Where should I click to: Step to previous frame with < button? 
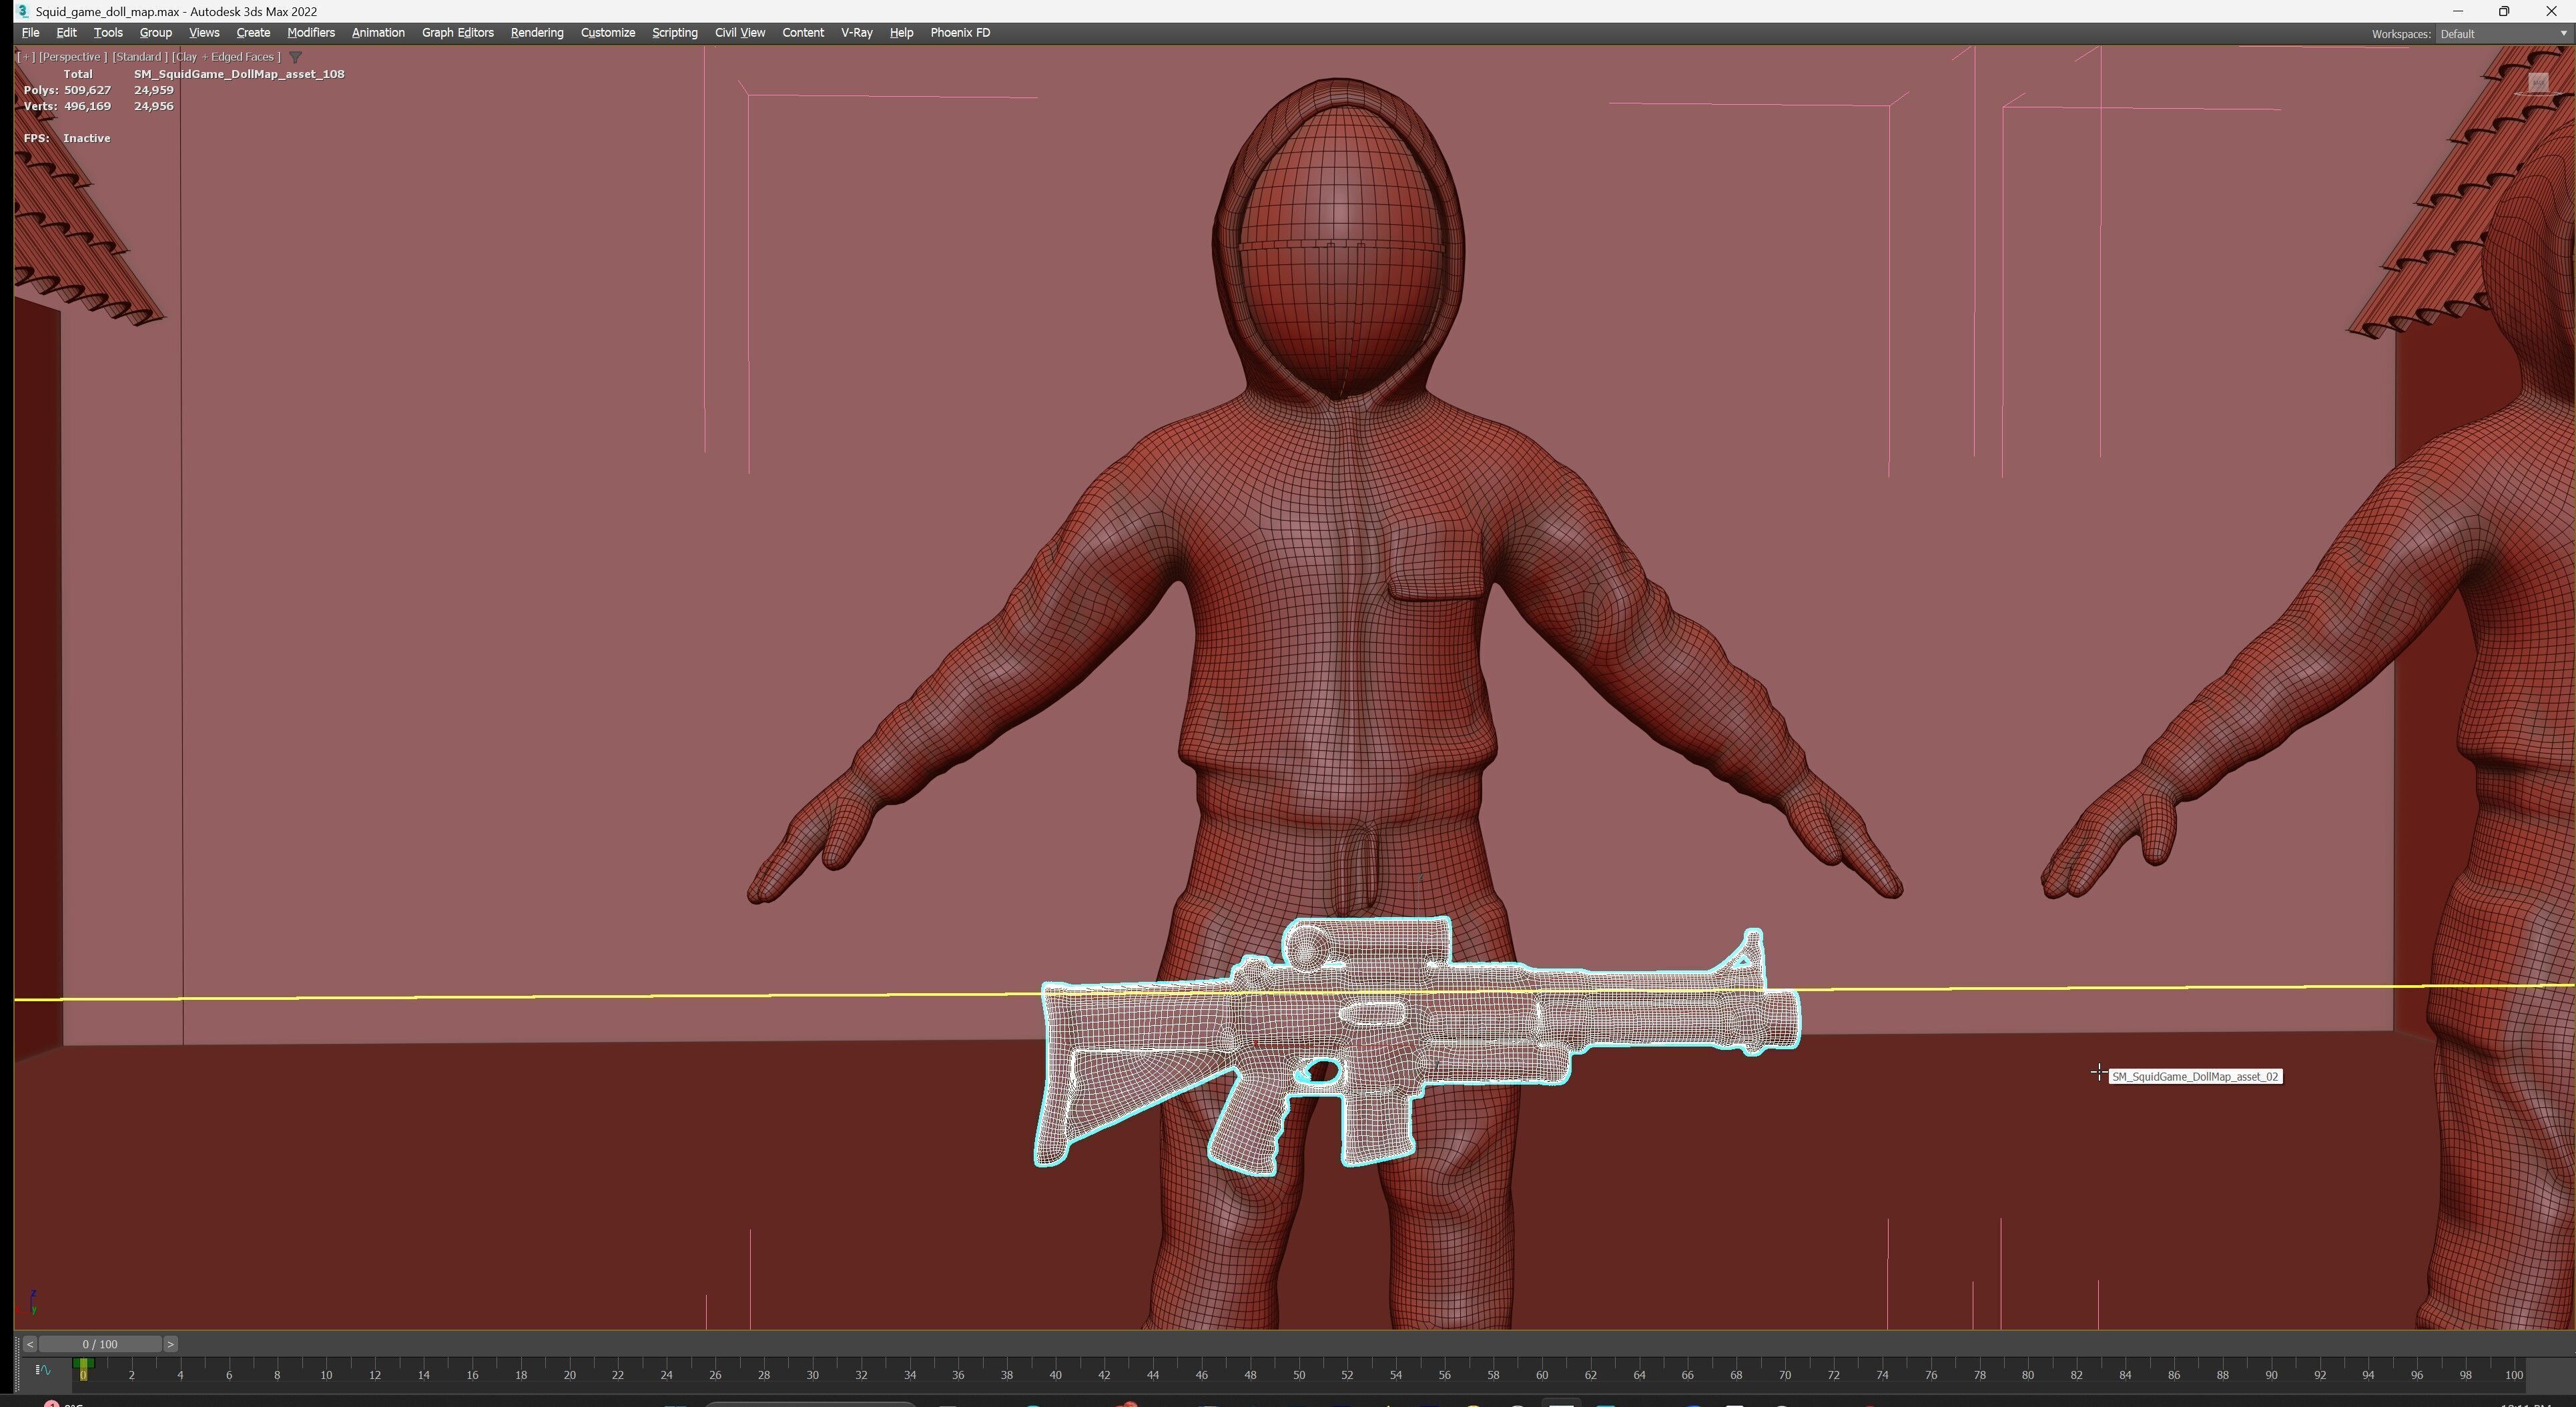click(x=29, y=1344)
